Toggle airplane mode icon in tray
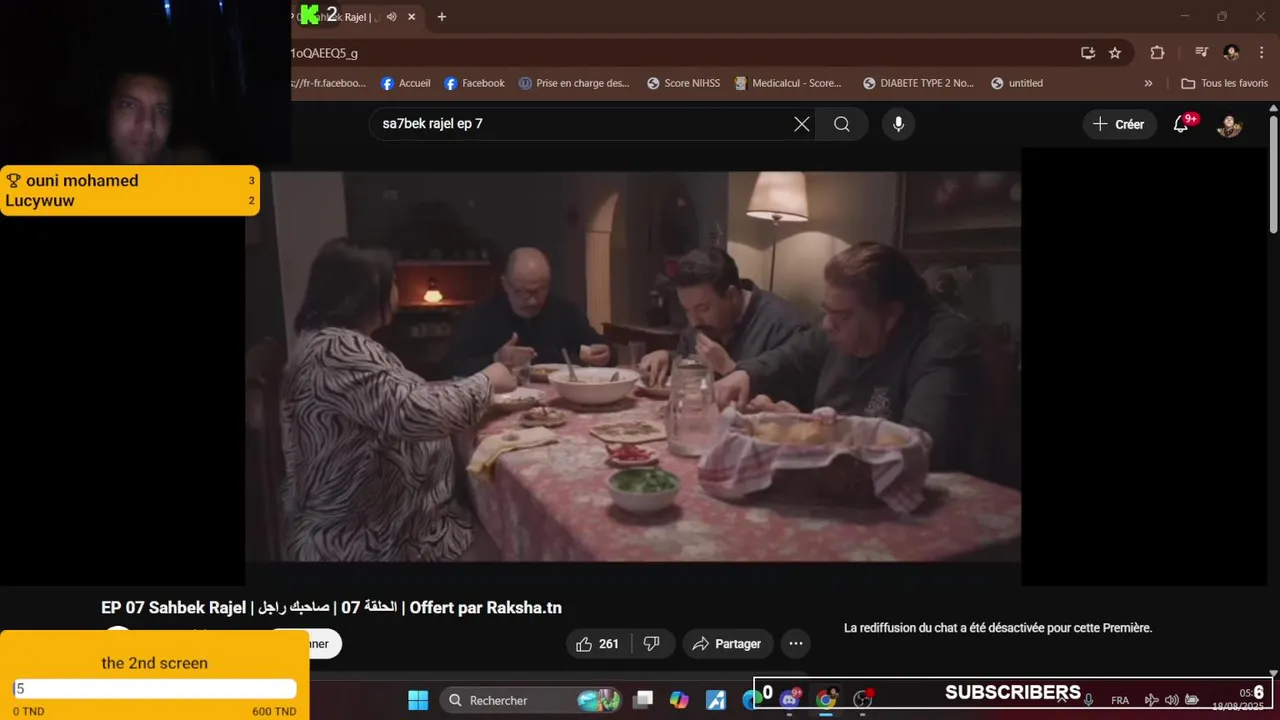The width and height of the screenshot is (1280, 720). [1151, 700]
